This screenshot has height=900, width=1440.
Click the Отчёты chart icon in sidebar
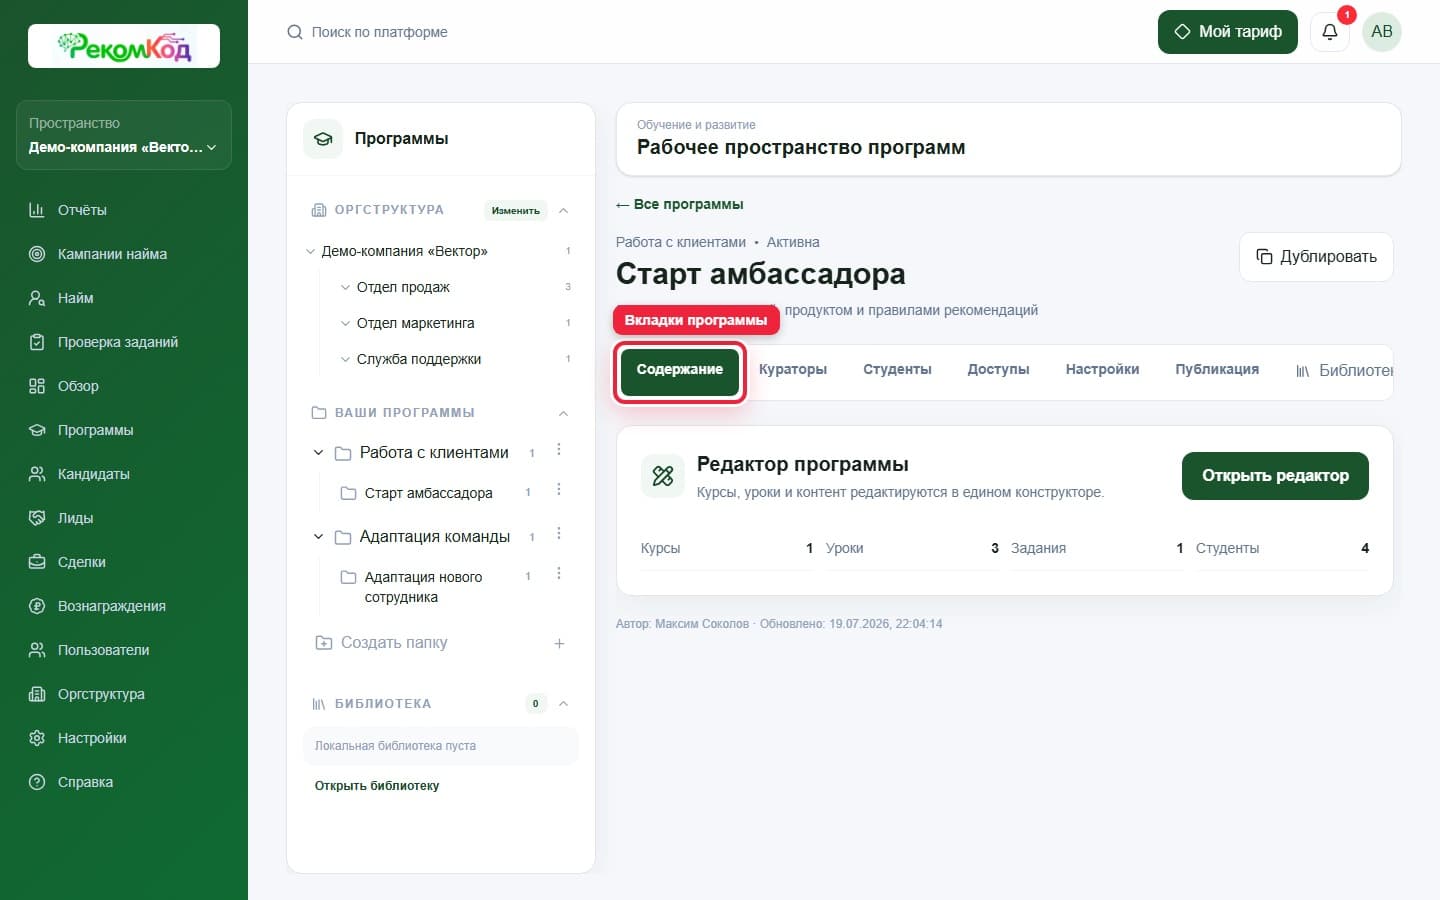pos(37,210)
